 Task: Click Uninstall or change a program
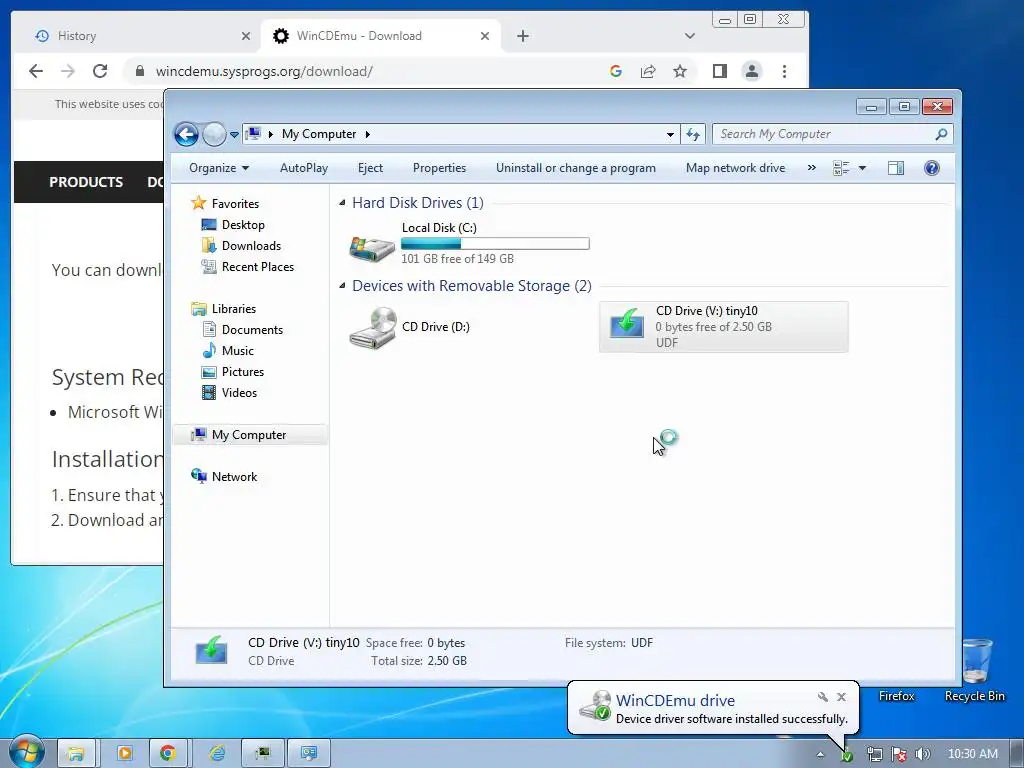click(575, 168)
